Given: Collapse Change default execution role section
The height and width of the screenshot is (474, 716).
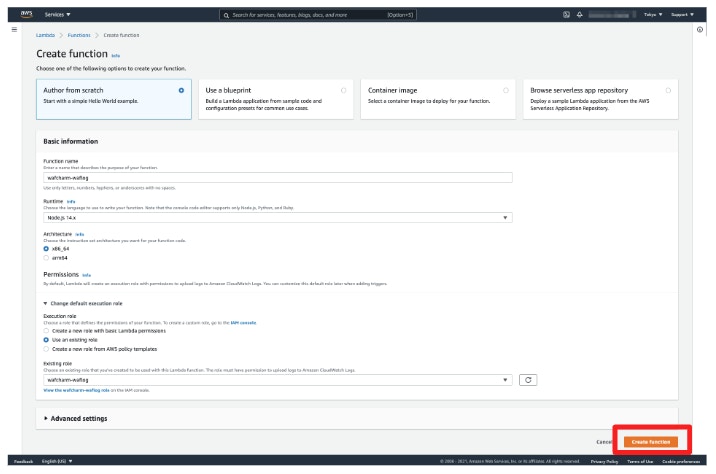Looking at the screenshot, I should (83, 303).
